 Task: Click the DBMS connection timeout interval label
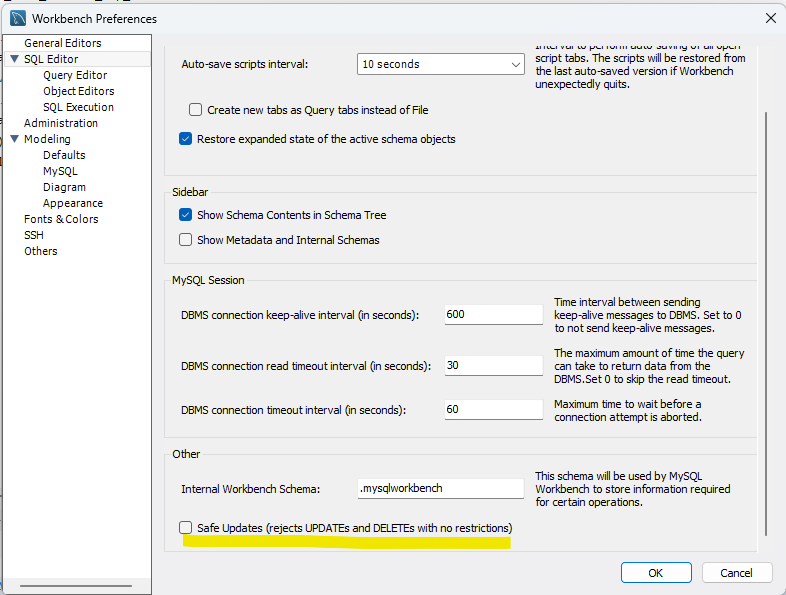[x=293, y=410]
